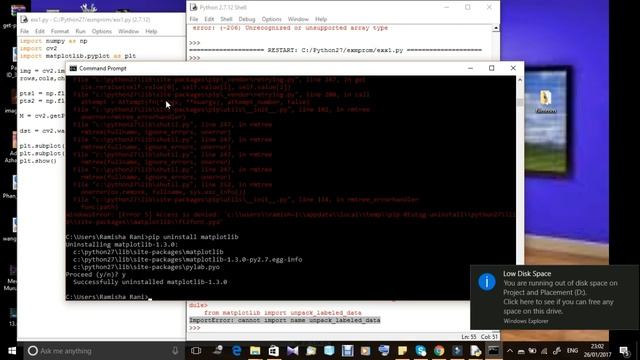The image size is (640, 360).
Task: Open the File menu in the exx1.py editor
Action: tap(24, 31)
